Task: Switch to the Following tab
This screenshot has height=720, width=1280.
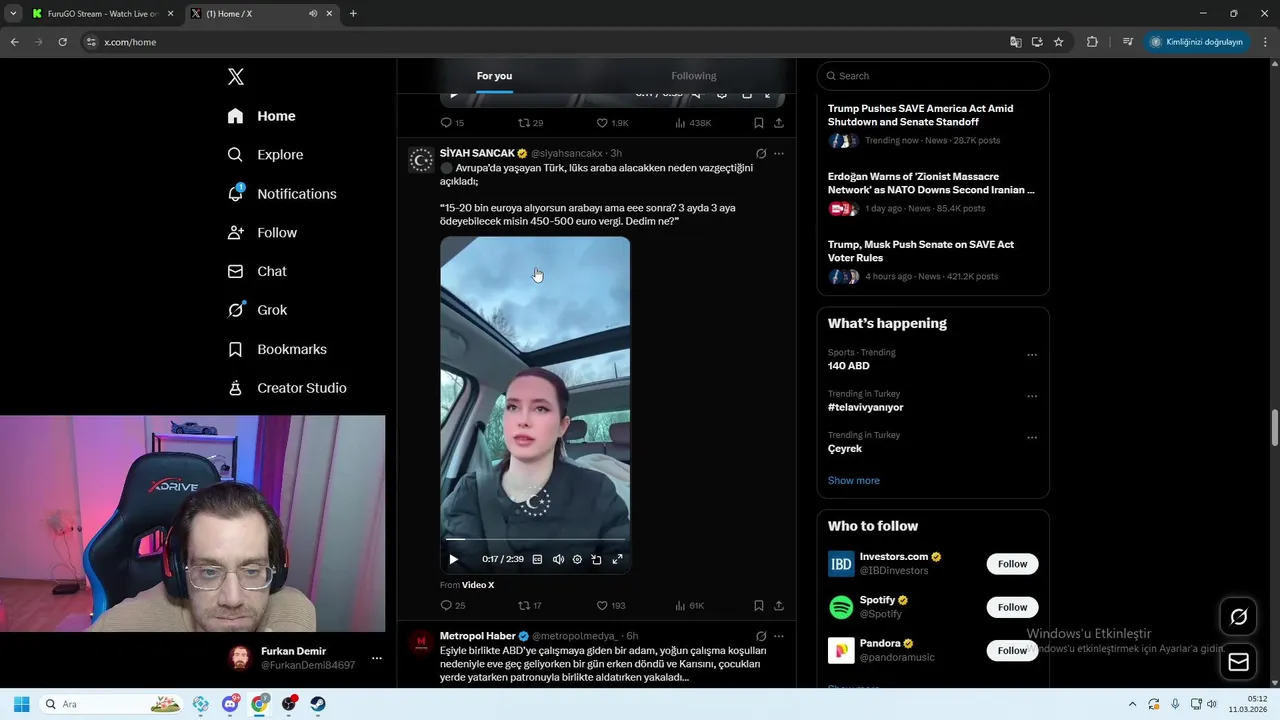Action: tap(694, 76)
